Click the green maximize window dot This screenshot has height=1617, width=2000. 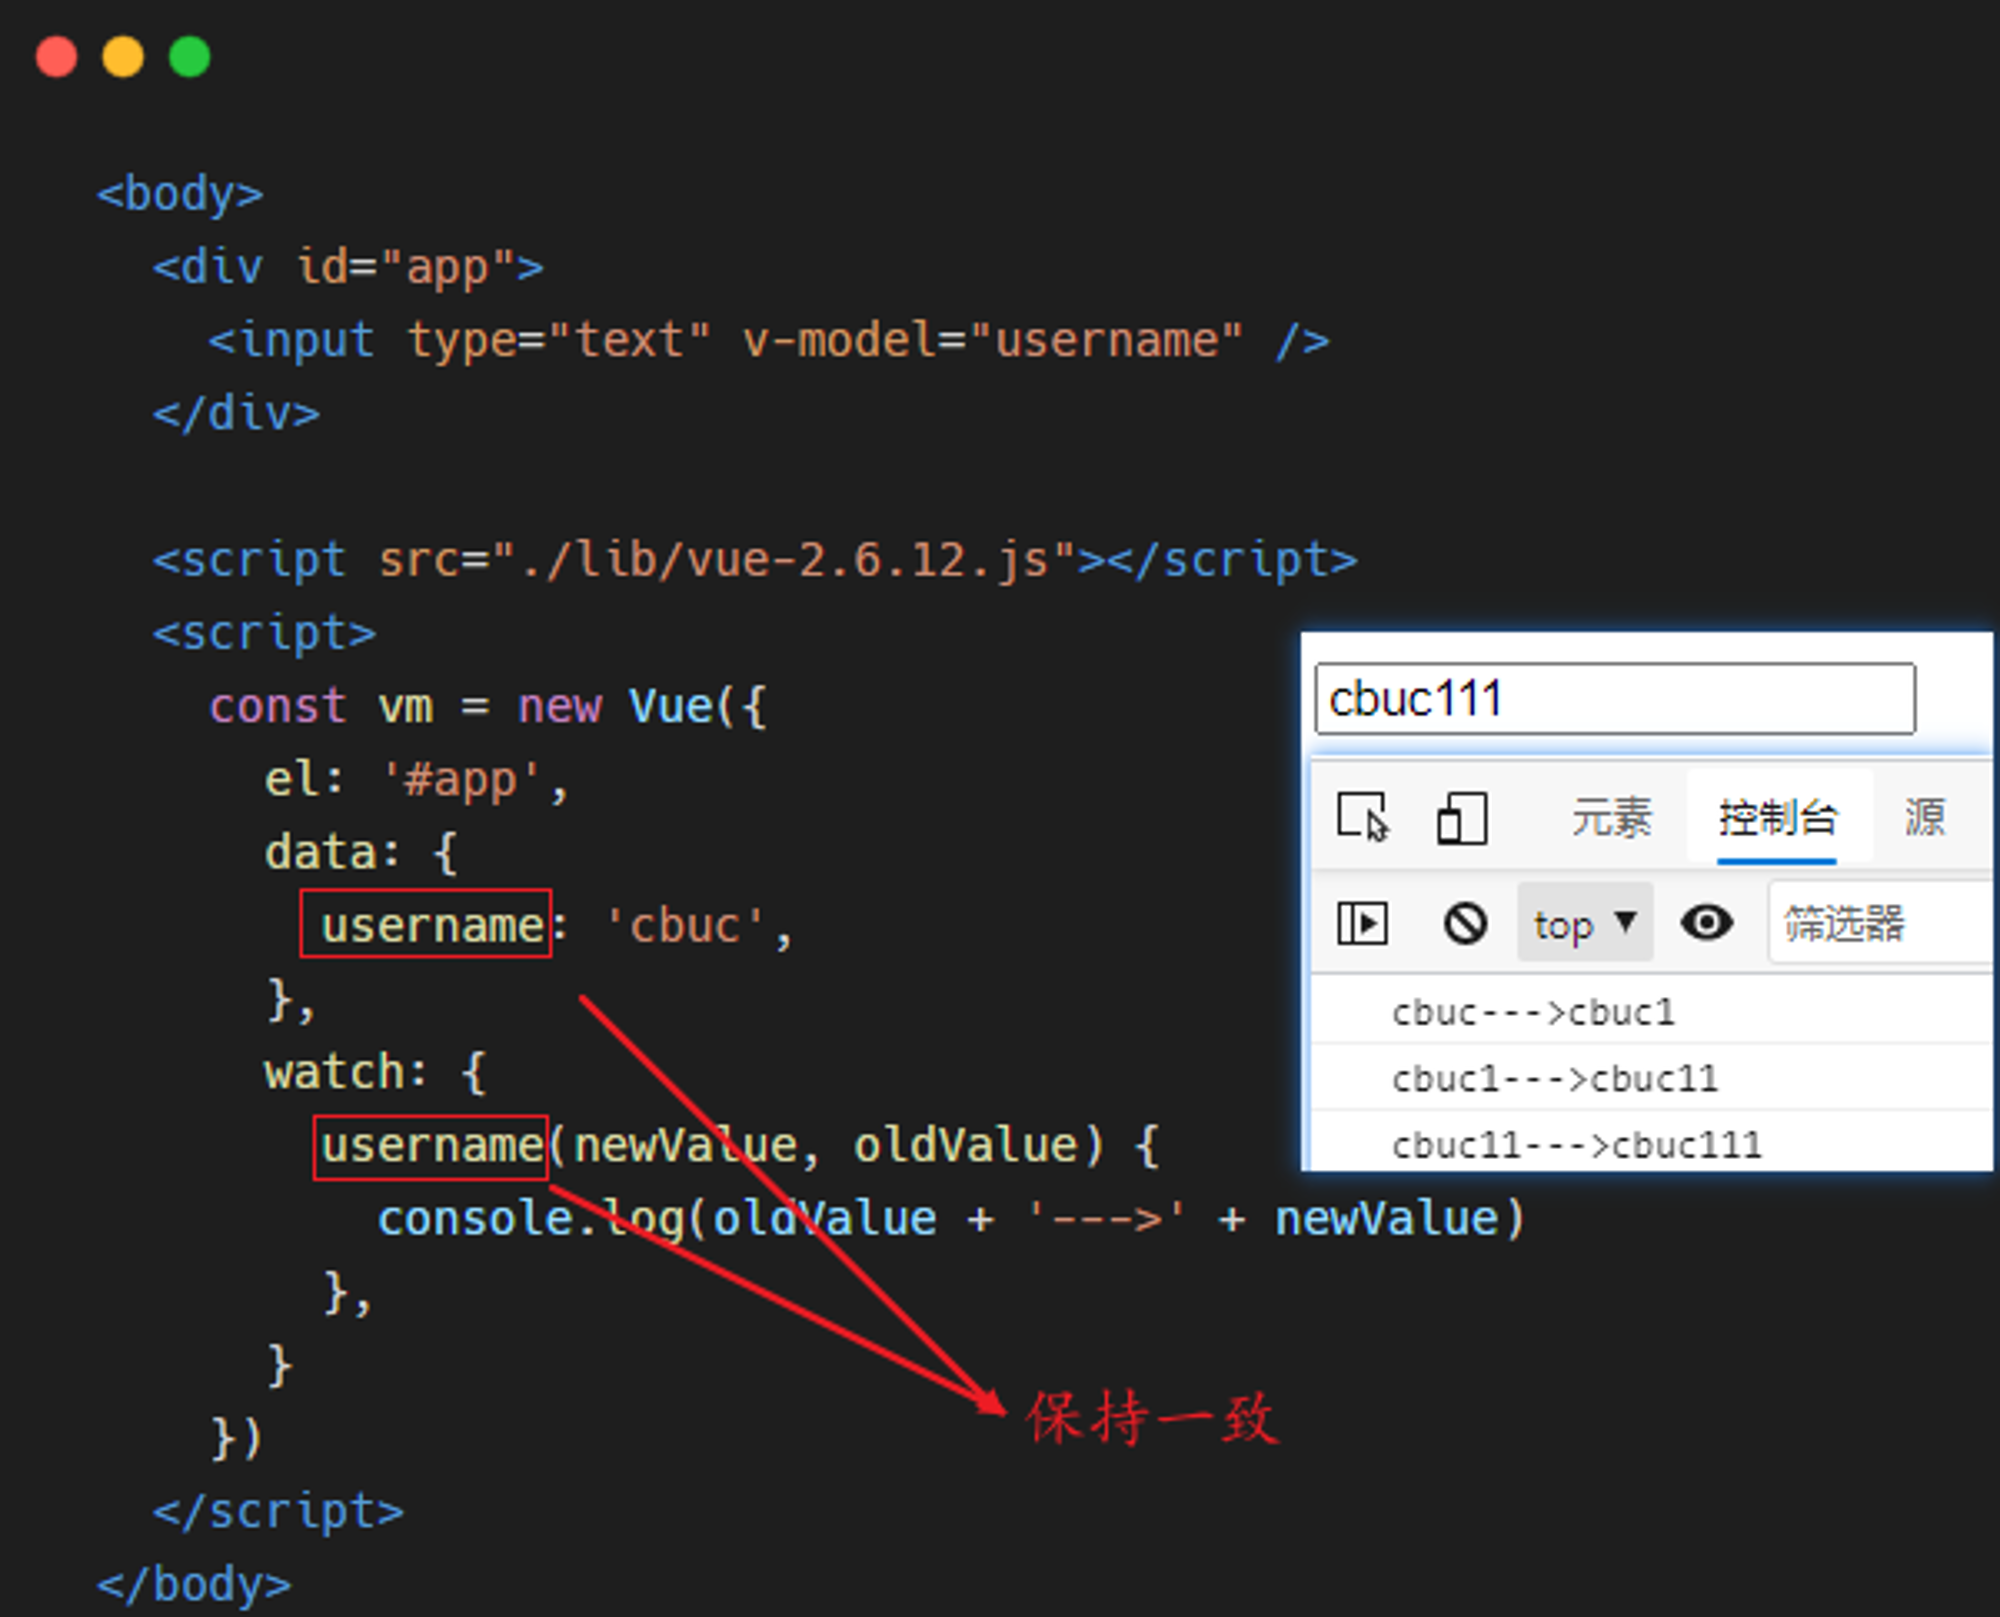click(x=190, y=56)
